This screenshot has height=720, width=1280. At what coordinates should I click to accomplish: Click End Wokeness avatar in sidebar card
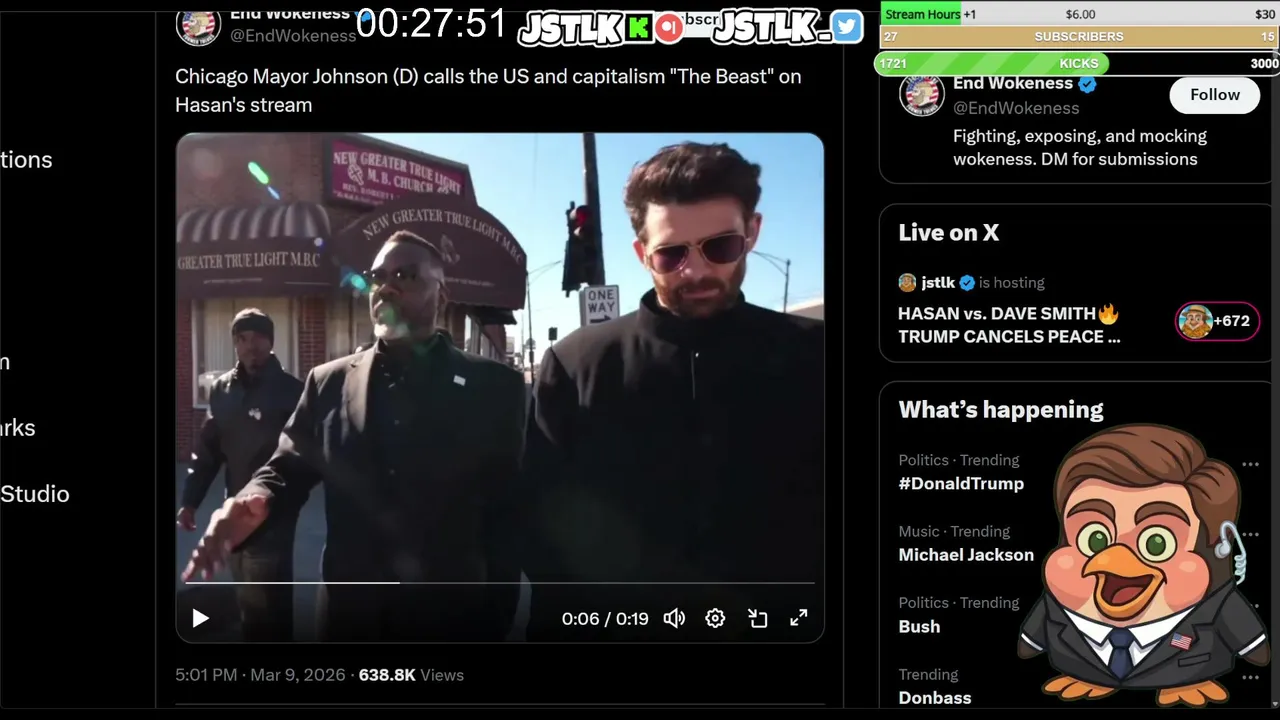(x=922, y=94)
